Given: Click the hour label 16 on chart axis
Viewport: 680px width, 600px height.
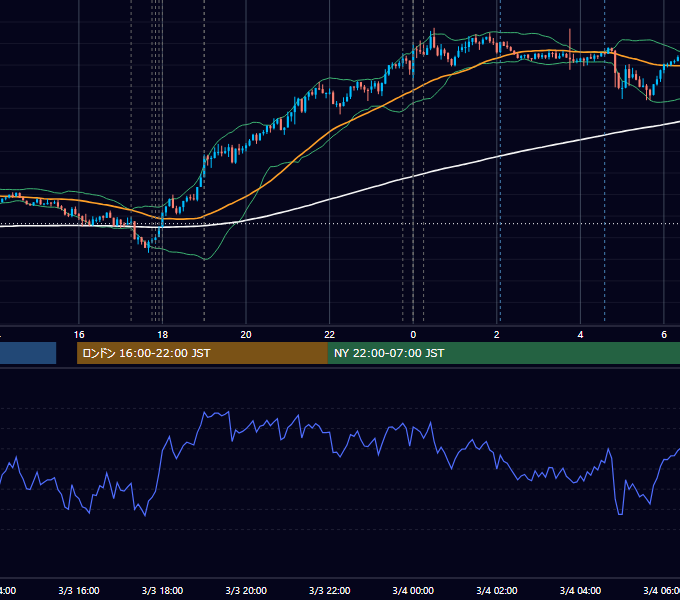Looking at the screenshot, I should pos(79,335).
